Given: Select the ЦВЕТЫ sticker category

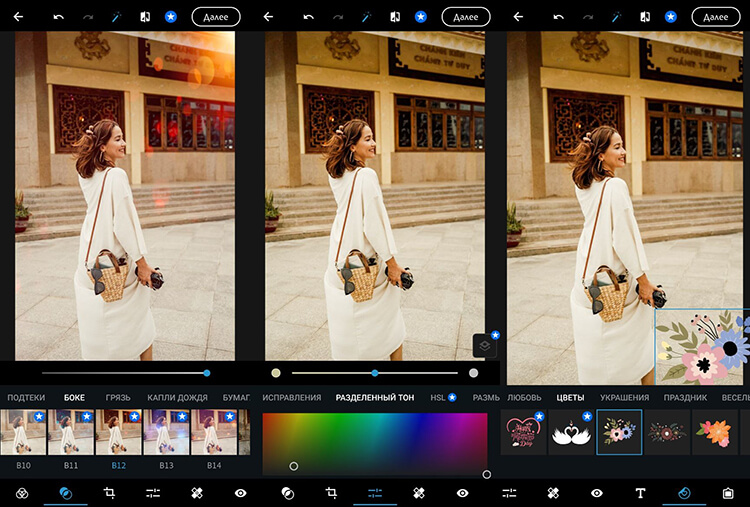Looking at the screenshot, I should [x=570, y=397].
